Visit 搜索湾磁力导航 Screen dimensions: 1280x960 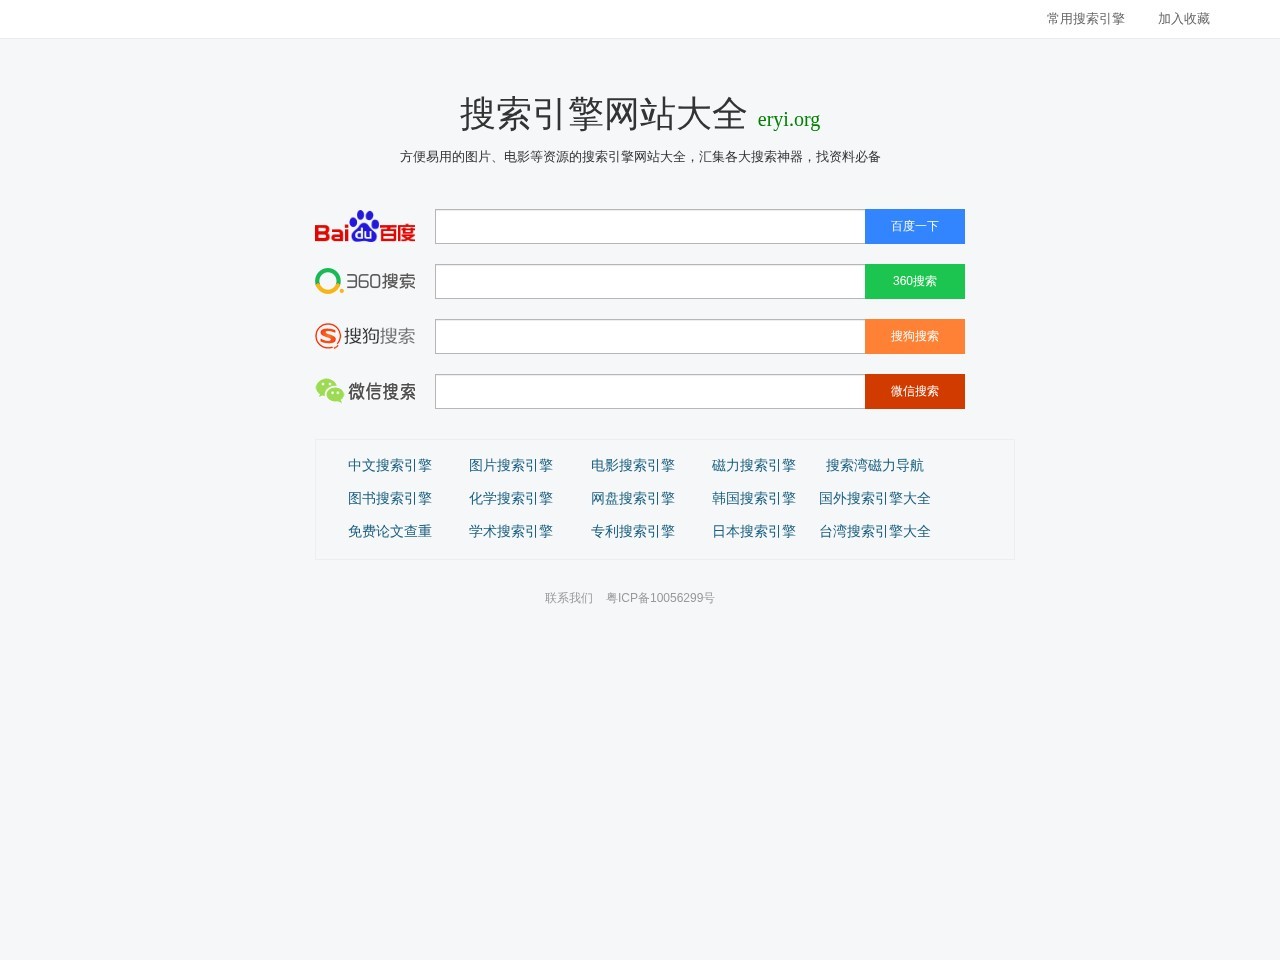coord(875,465)
